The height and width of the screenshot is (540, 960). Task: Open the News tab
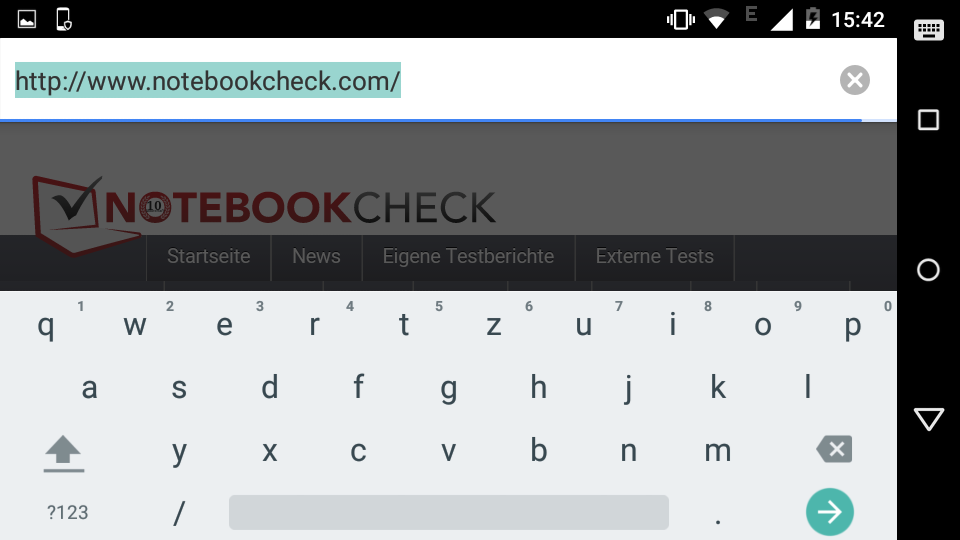point(316,256)
